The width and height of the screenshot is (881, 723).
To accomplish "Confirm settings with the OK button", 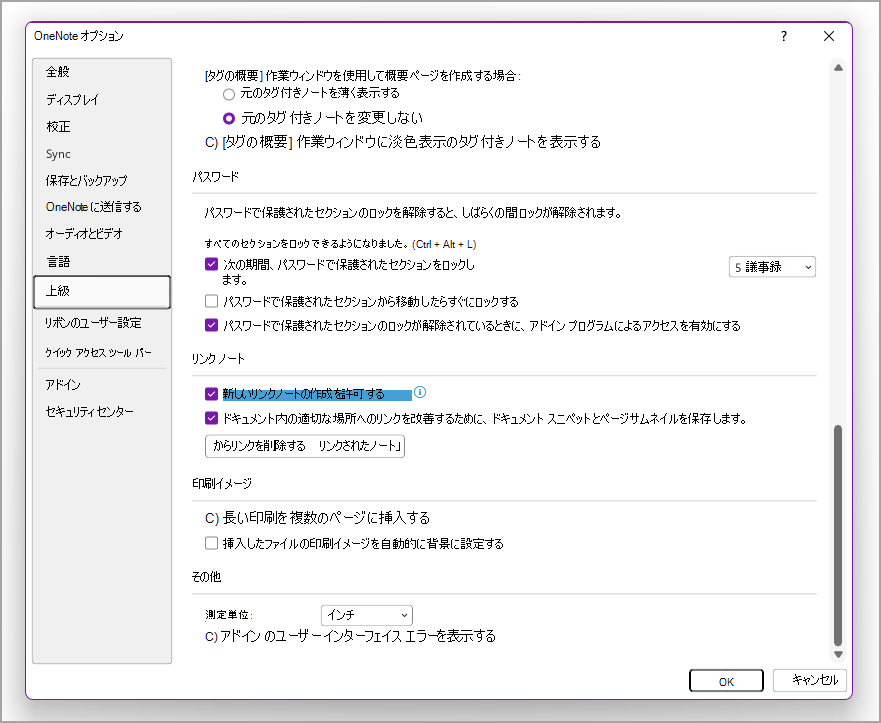I will [x=726, y=681].
